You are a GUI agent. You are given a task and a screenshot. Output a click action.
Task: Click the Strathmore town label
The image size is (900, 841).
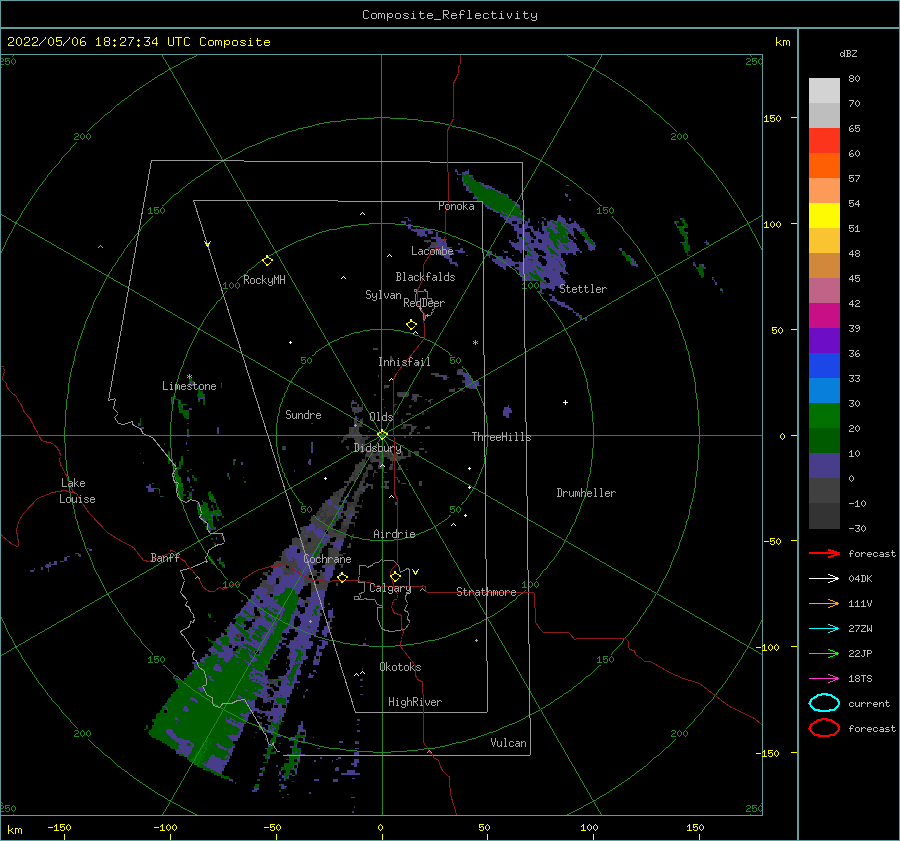click(x=486, y=592)
